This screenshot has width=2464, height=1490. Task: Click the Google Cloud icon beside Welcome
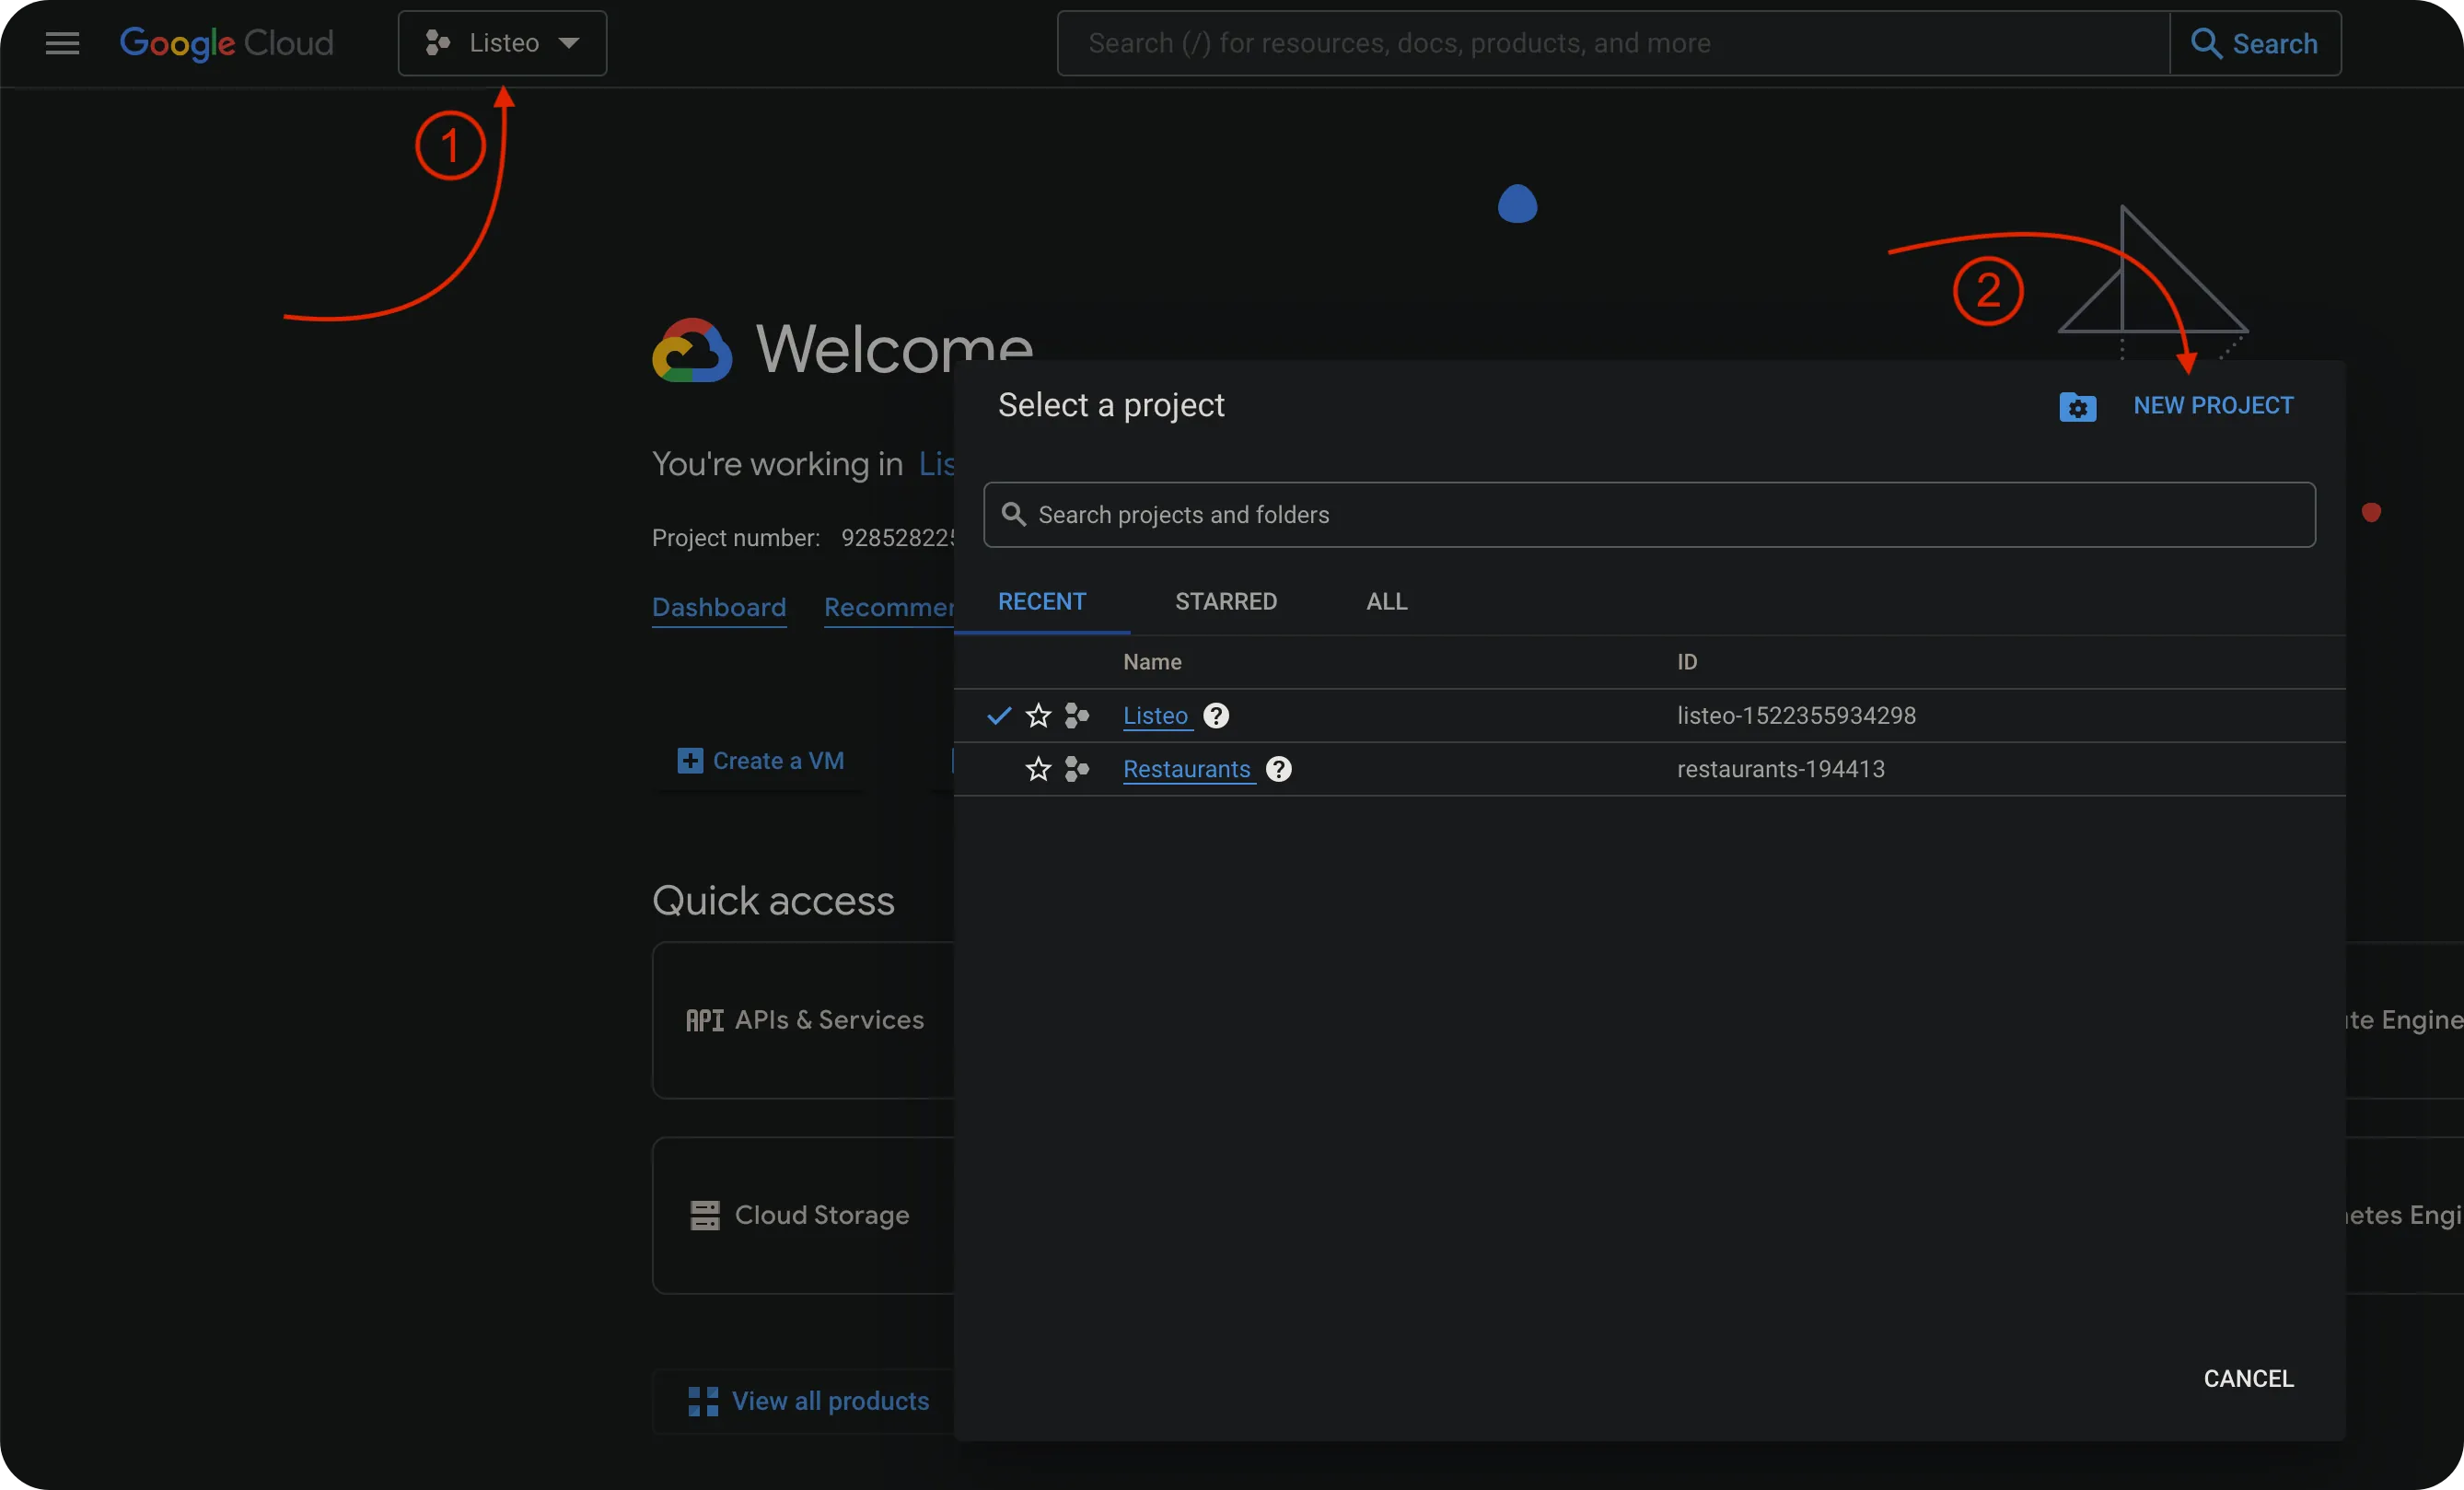[692, 350]
